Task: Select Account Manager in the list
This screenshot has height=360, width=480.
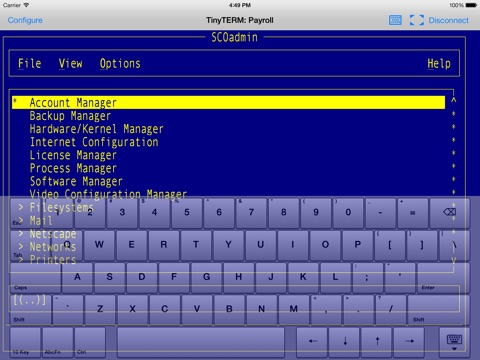Action: click(228, 102)
